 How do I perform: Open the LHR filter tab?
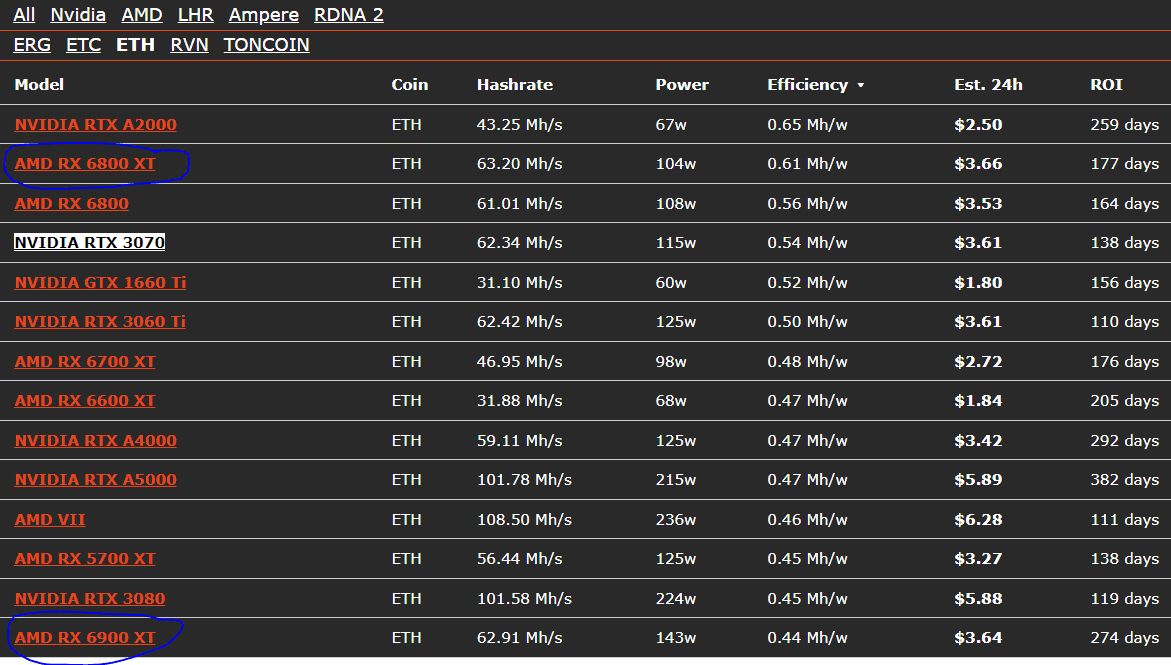[195, 15]
